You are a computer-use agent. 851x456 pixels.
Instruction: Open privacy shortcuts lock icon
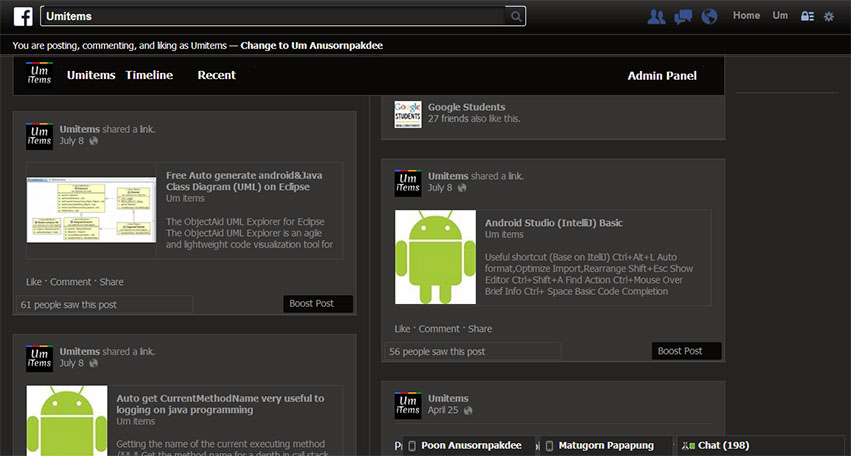(807, 16)
